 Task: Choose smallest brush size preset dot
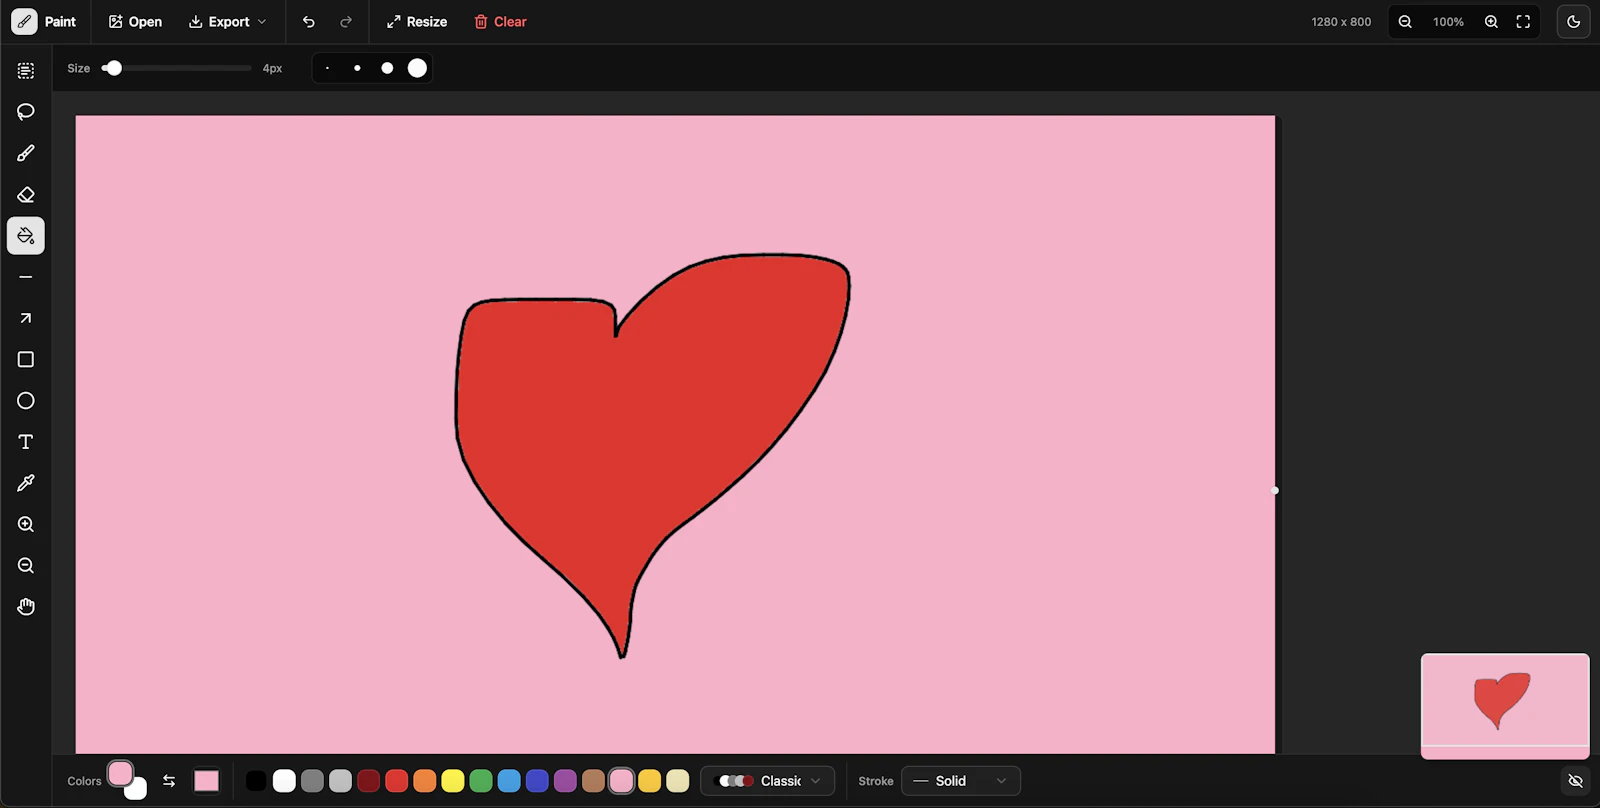tap(327, 68)
